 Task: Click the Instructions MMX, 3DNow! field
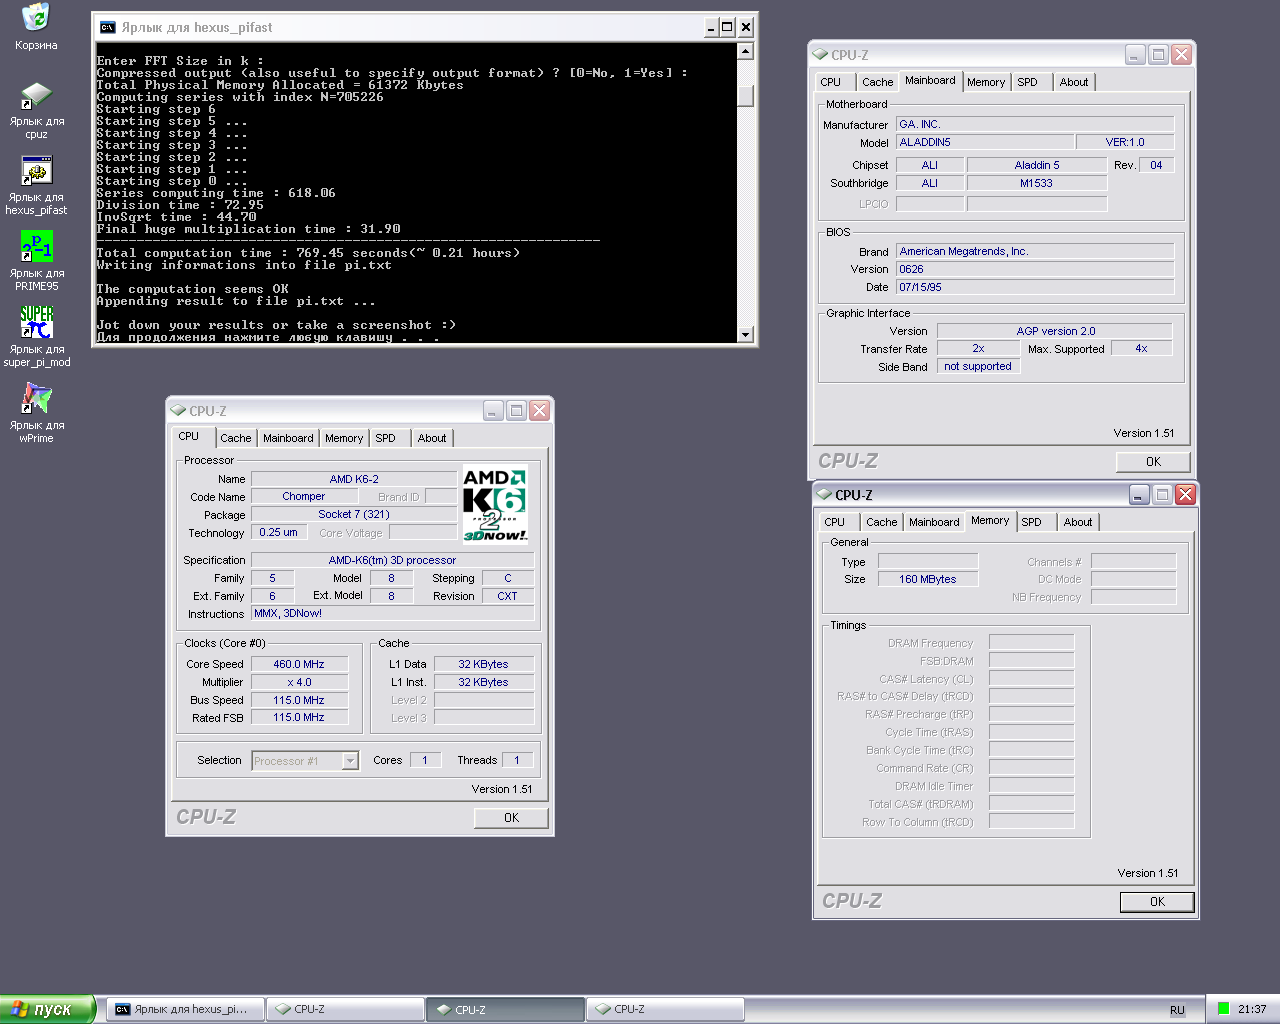click(x=392, y=613)
